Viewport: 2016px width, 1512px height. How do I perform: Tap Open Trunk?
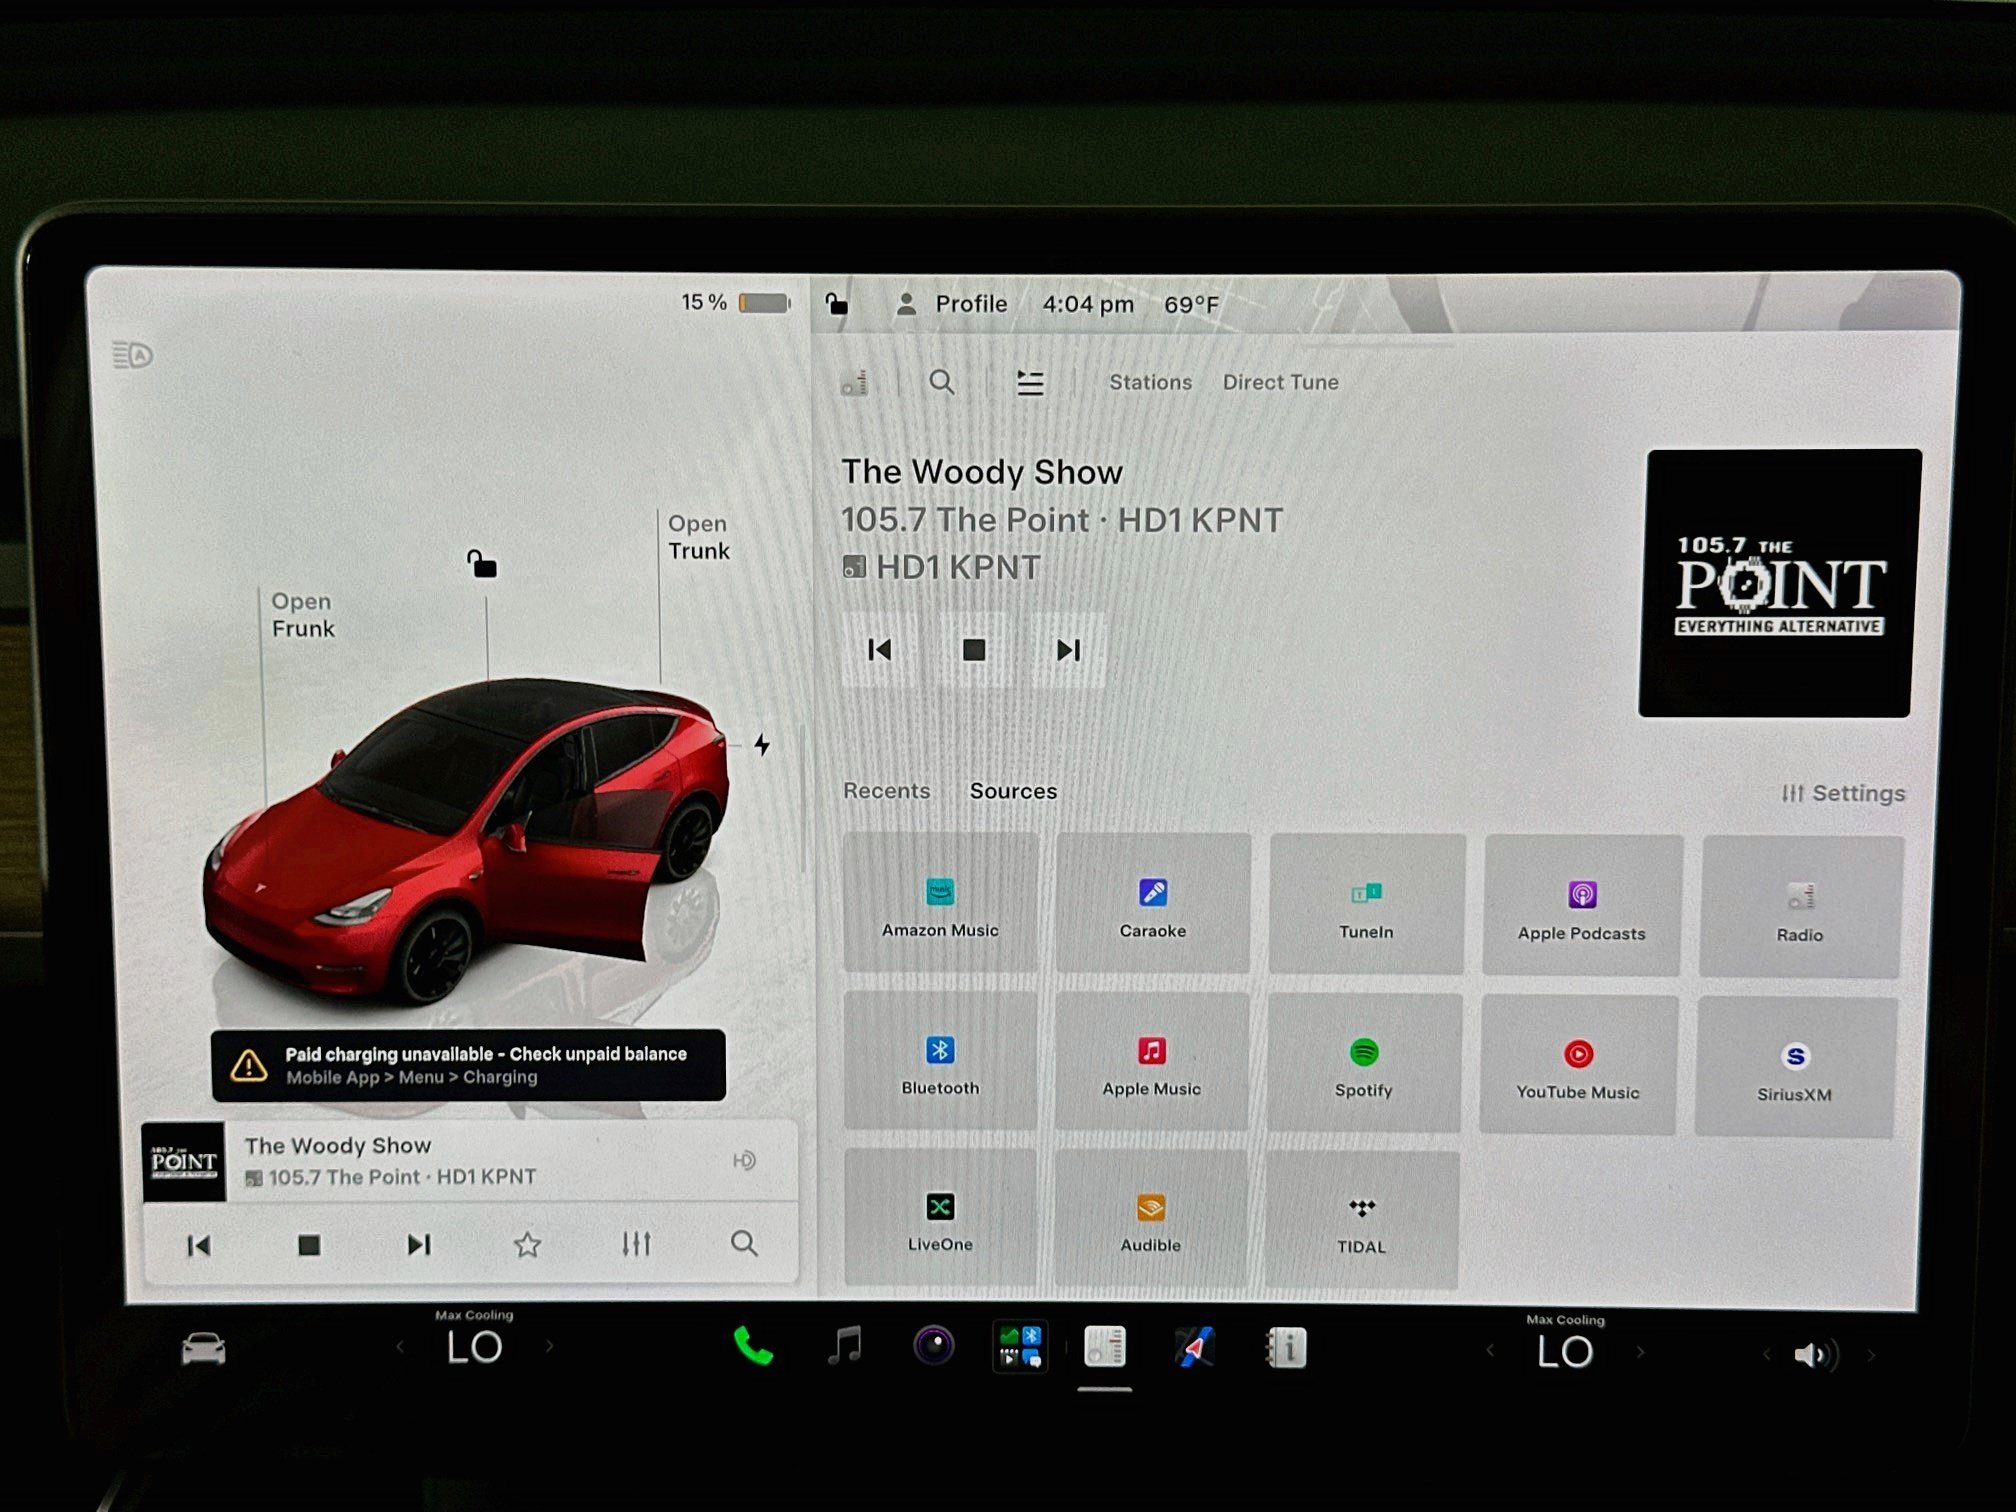(699, 537)
